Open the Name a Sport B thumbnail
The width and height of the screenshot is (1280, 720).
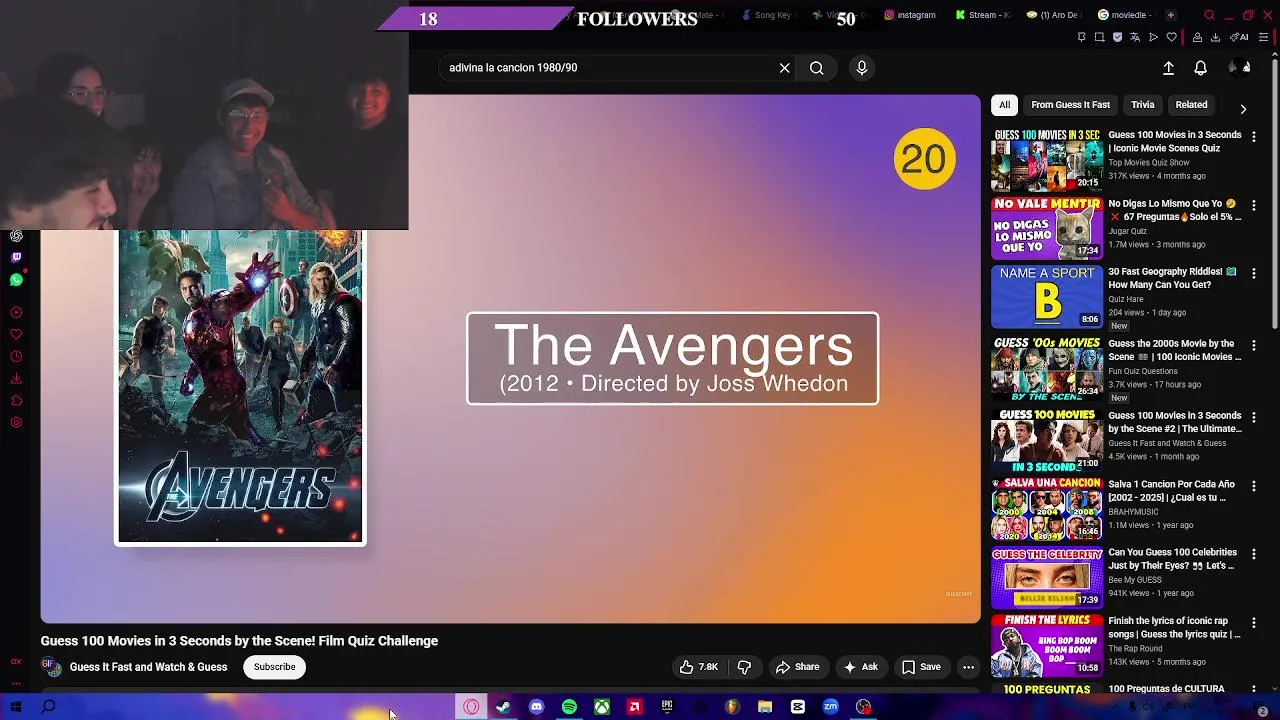coord(1046,296)
